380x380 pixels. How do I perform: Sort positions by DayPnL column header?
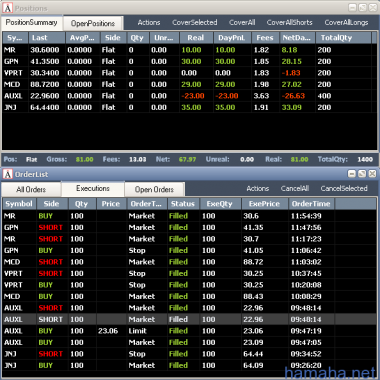point(232,38)
